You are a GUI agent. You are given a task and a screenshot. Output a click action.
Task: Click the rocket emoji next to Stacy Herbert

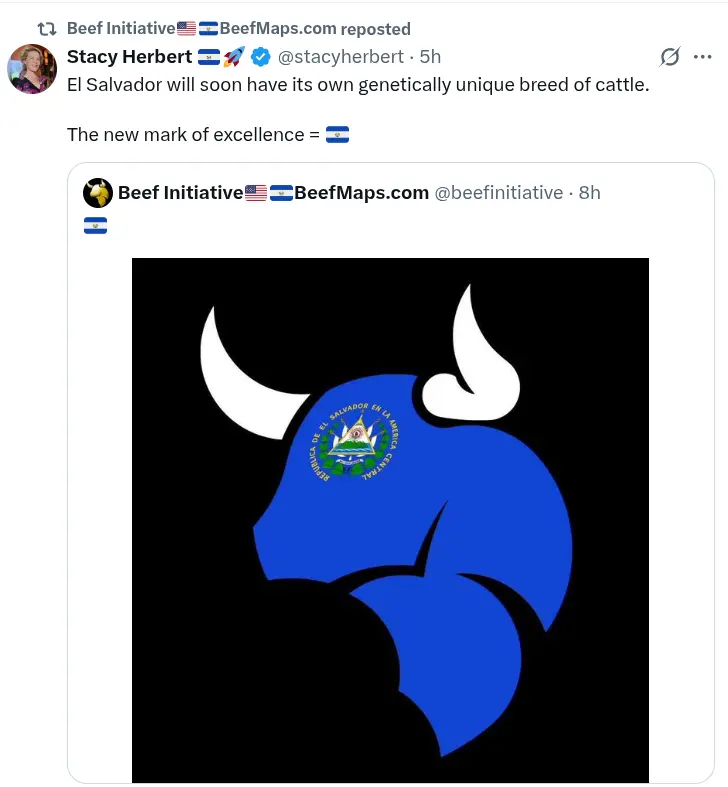click(x=234, y=57)
